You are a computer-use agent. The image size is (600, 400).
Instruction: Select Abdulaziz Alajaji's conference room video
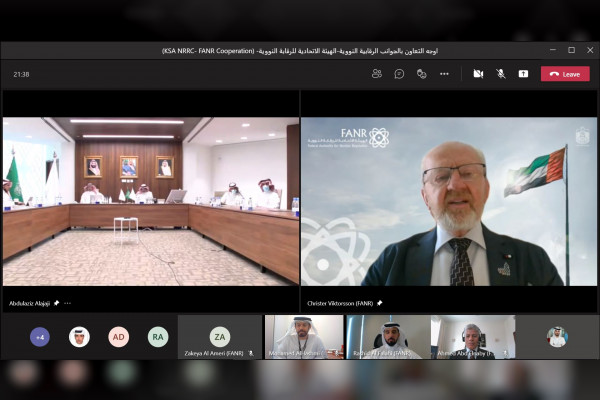(x=151, y=201)
